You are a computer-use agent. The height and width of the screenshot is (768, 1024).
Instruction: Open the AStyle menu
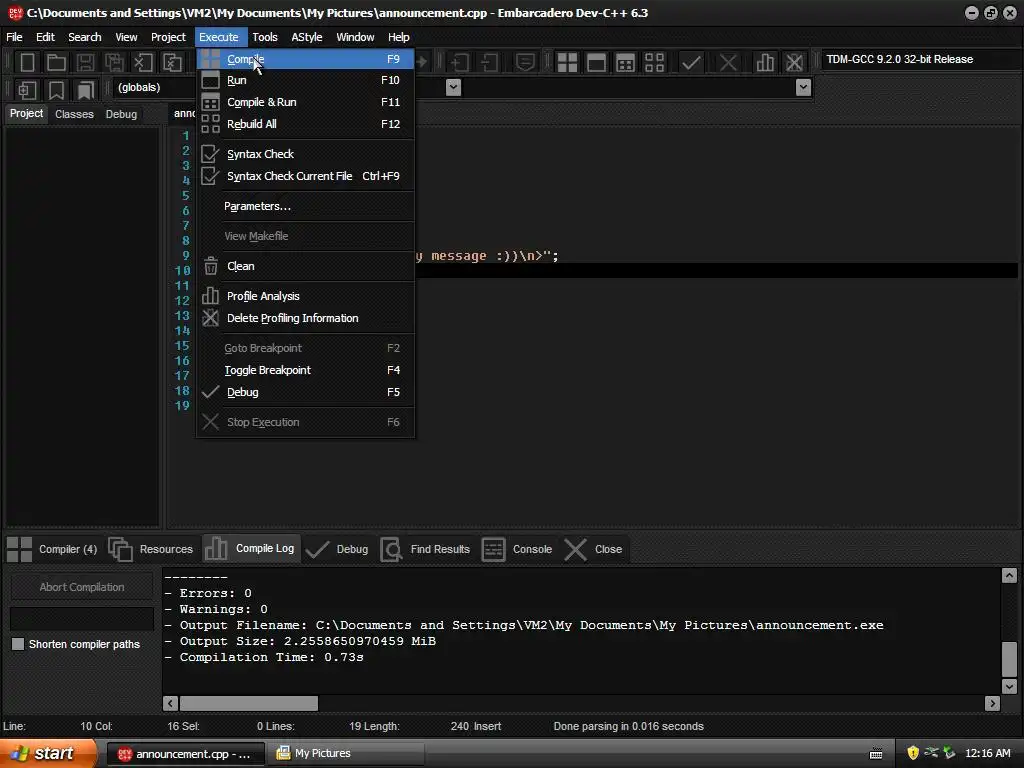(x=307, y=37)
